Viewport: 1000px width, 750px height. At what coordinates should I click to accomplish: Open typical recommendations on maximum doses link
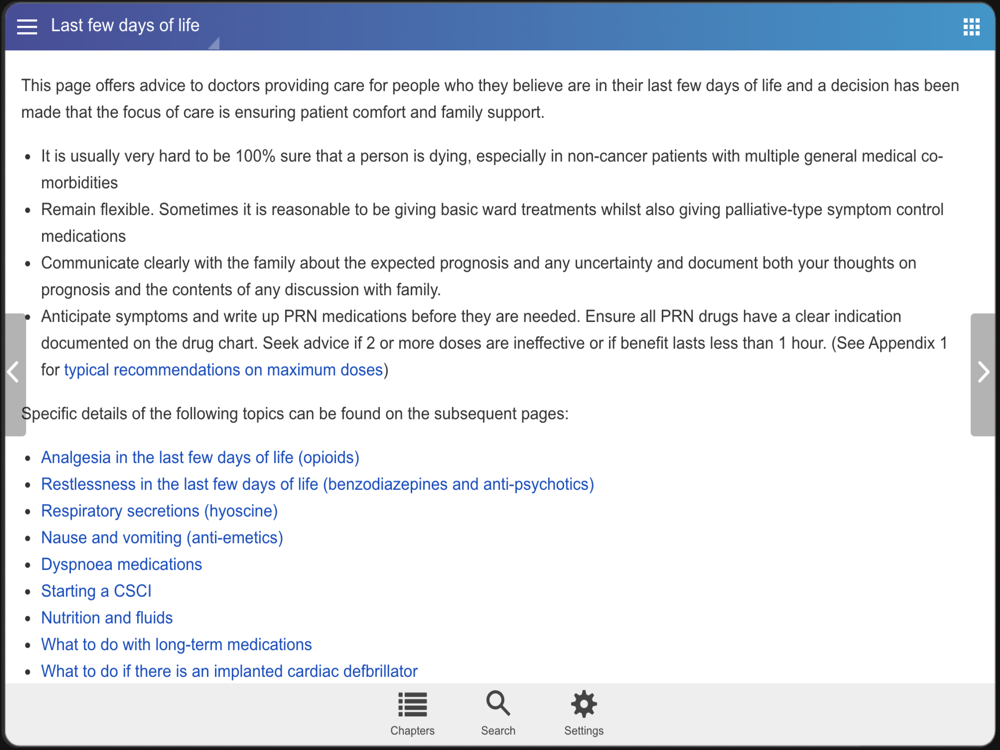click(223, 370)
